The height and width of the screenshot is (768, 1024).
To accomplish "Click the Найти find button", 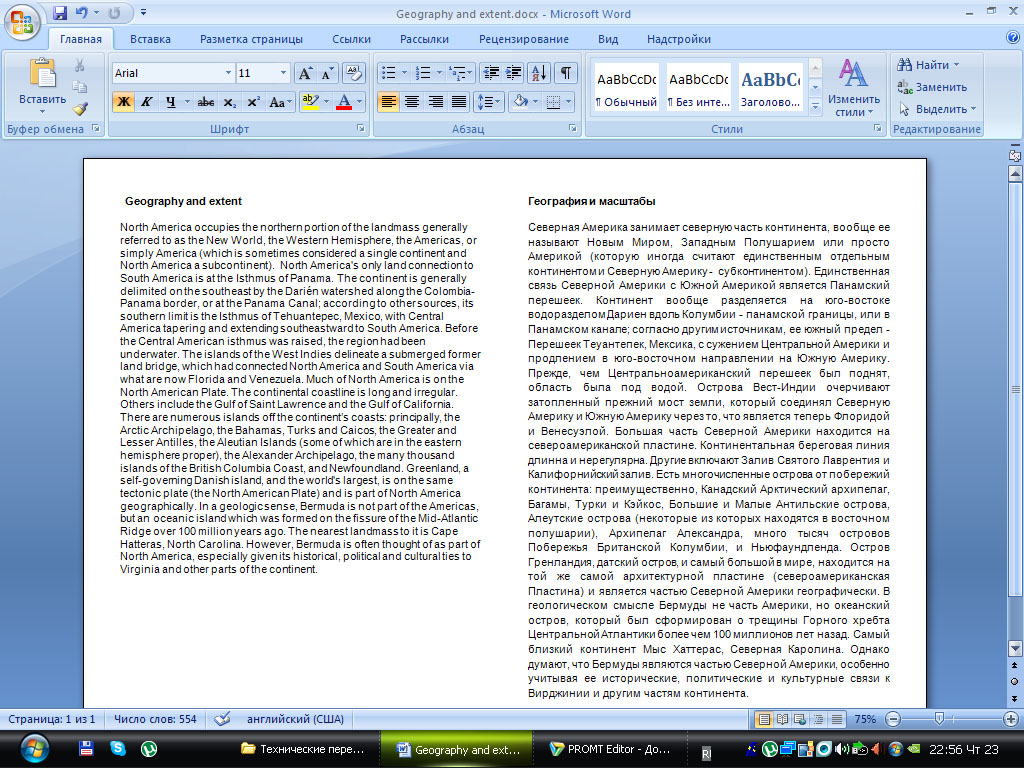I will (x=928, y=65).
